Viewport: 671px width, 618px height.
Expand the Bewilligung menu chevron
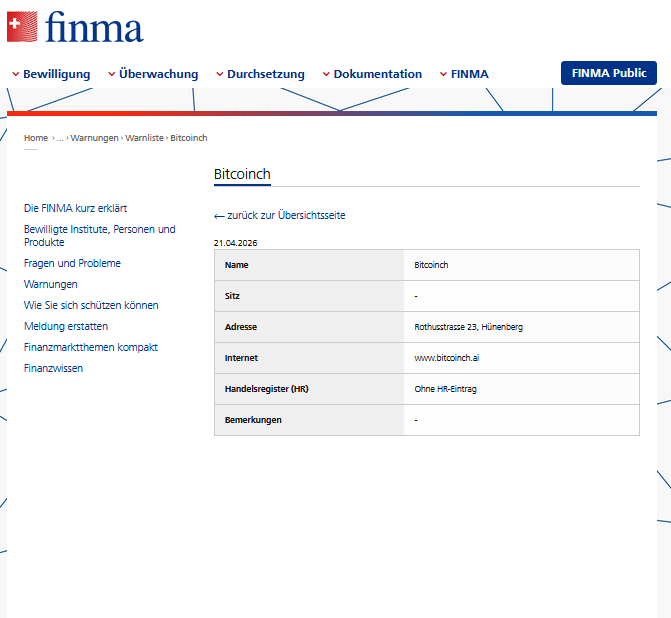coord(16,74)
